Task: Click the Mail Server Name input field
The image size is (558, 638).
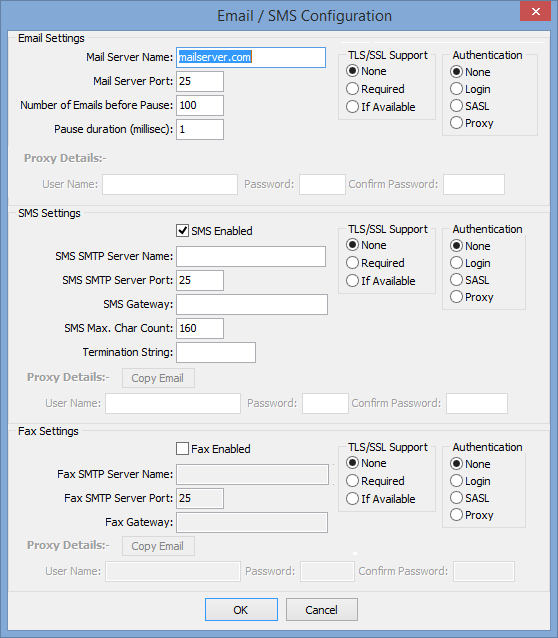Action: point(251,57)
